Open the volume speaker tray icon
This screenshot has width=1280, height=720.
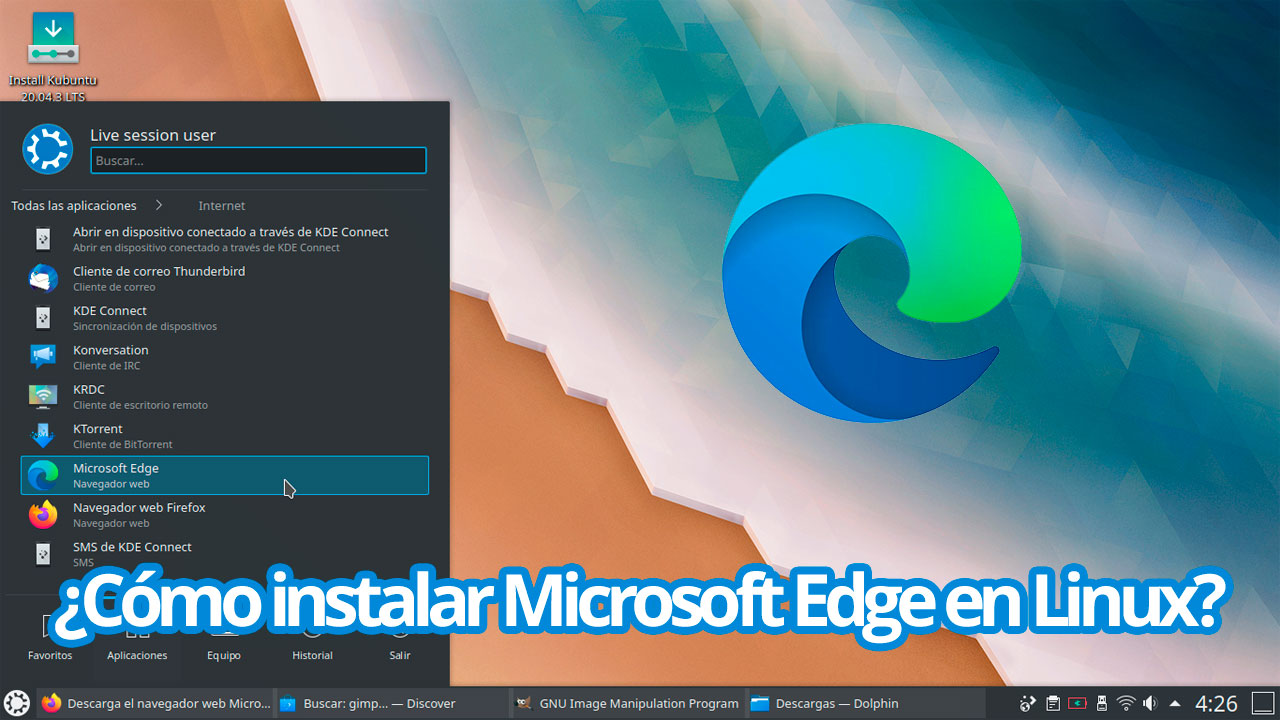click(x=1150, y=703)
